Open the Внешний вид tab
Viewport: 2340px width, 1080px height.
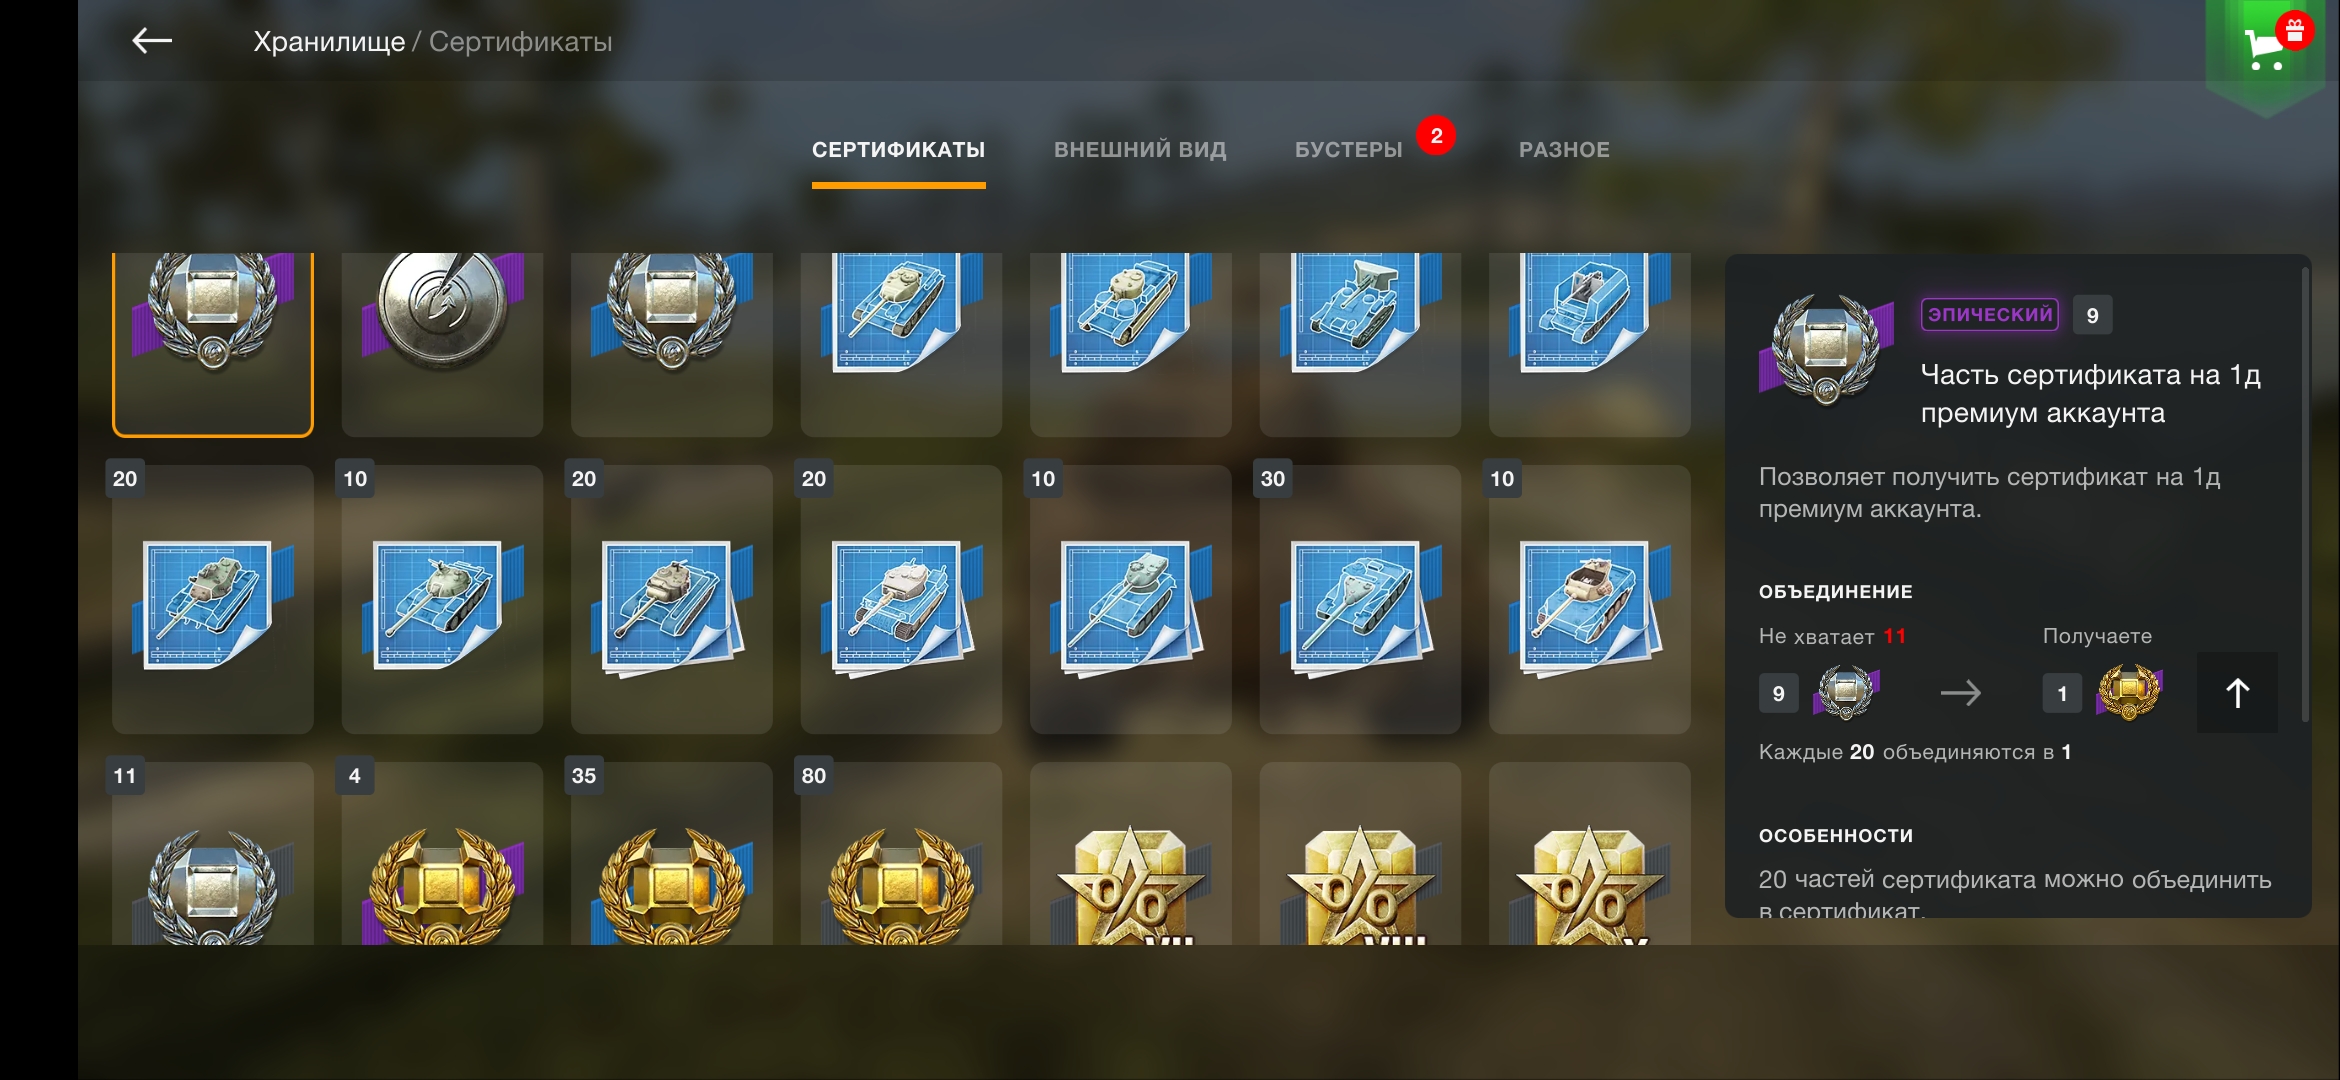[x=1140, y=150]
